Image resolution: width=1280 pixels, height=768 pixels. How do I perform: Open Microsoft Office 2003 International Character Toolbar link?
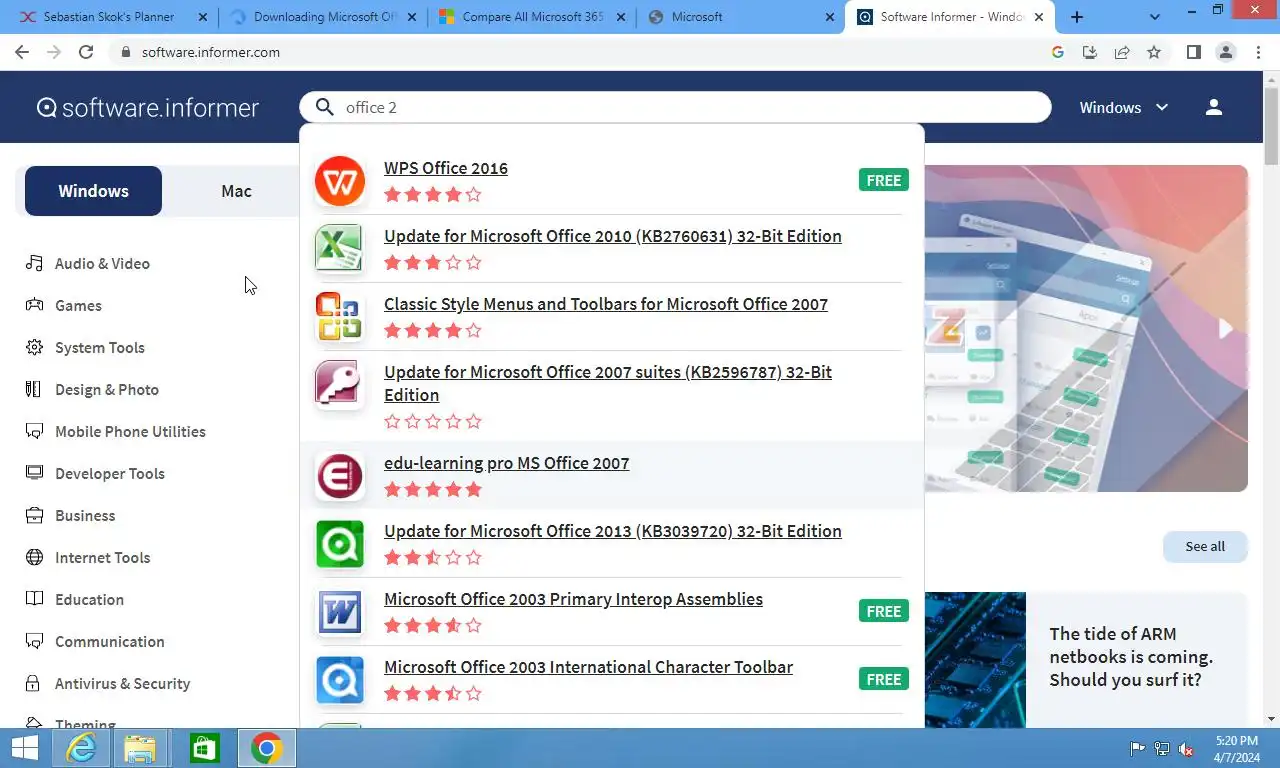(x=588, y=667)
